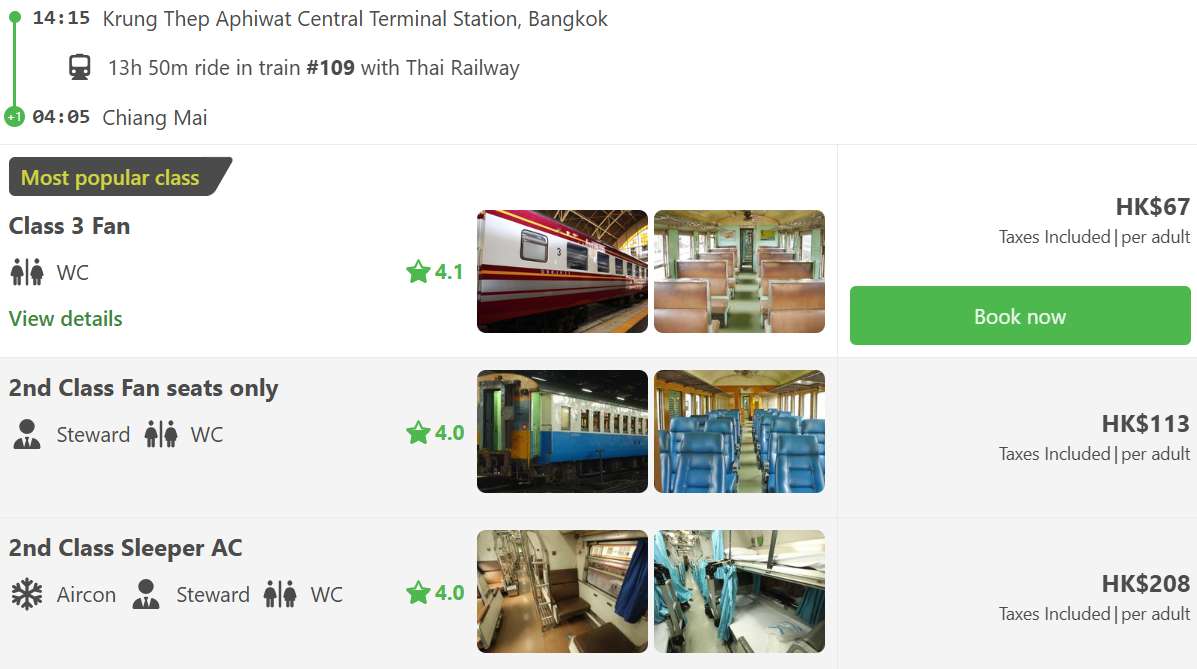Viewport: 1197px width, 669px height.
Task: Open 2nd Class Sleeper AC bunk curtains photo
Action: pos(739,591)
